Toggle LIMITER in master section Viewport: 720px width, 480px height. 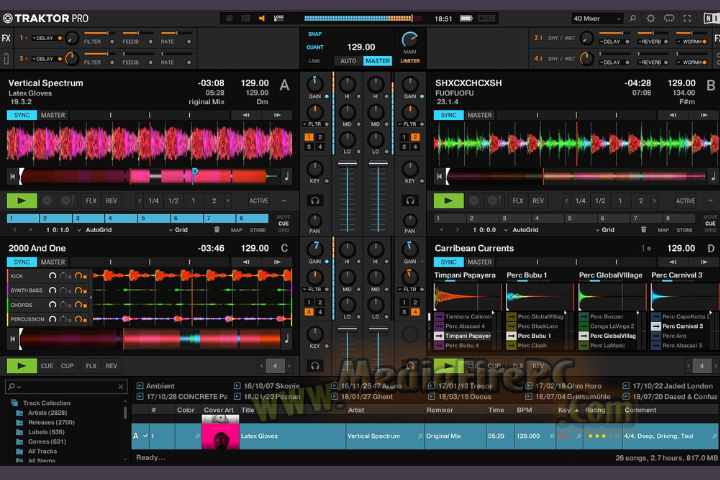pyautogui.click(x=410, y=61)
